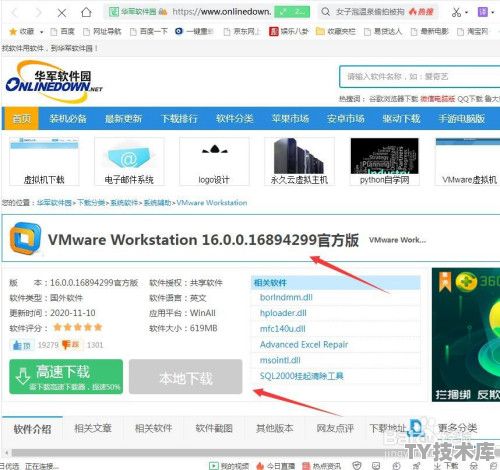Click the scissors screenshot tool icon
The image size is (500, 470).
pos(456,12)
